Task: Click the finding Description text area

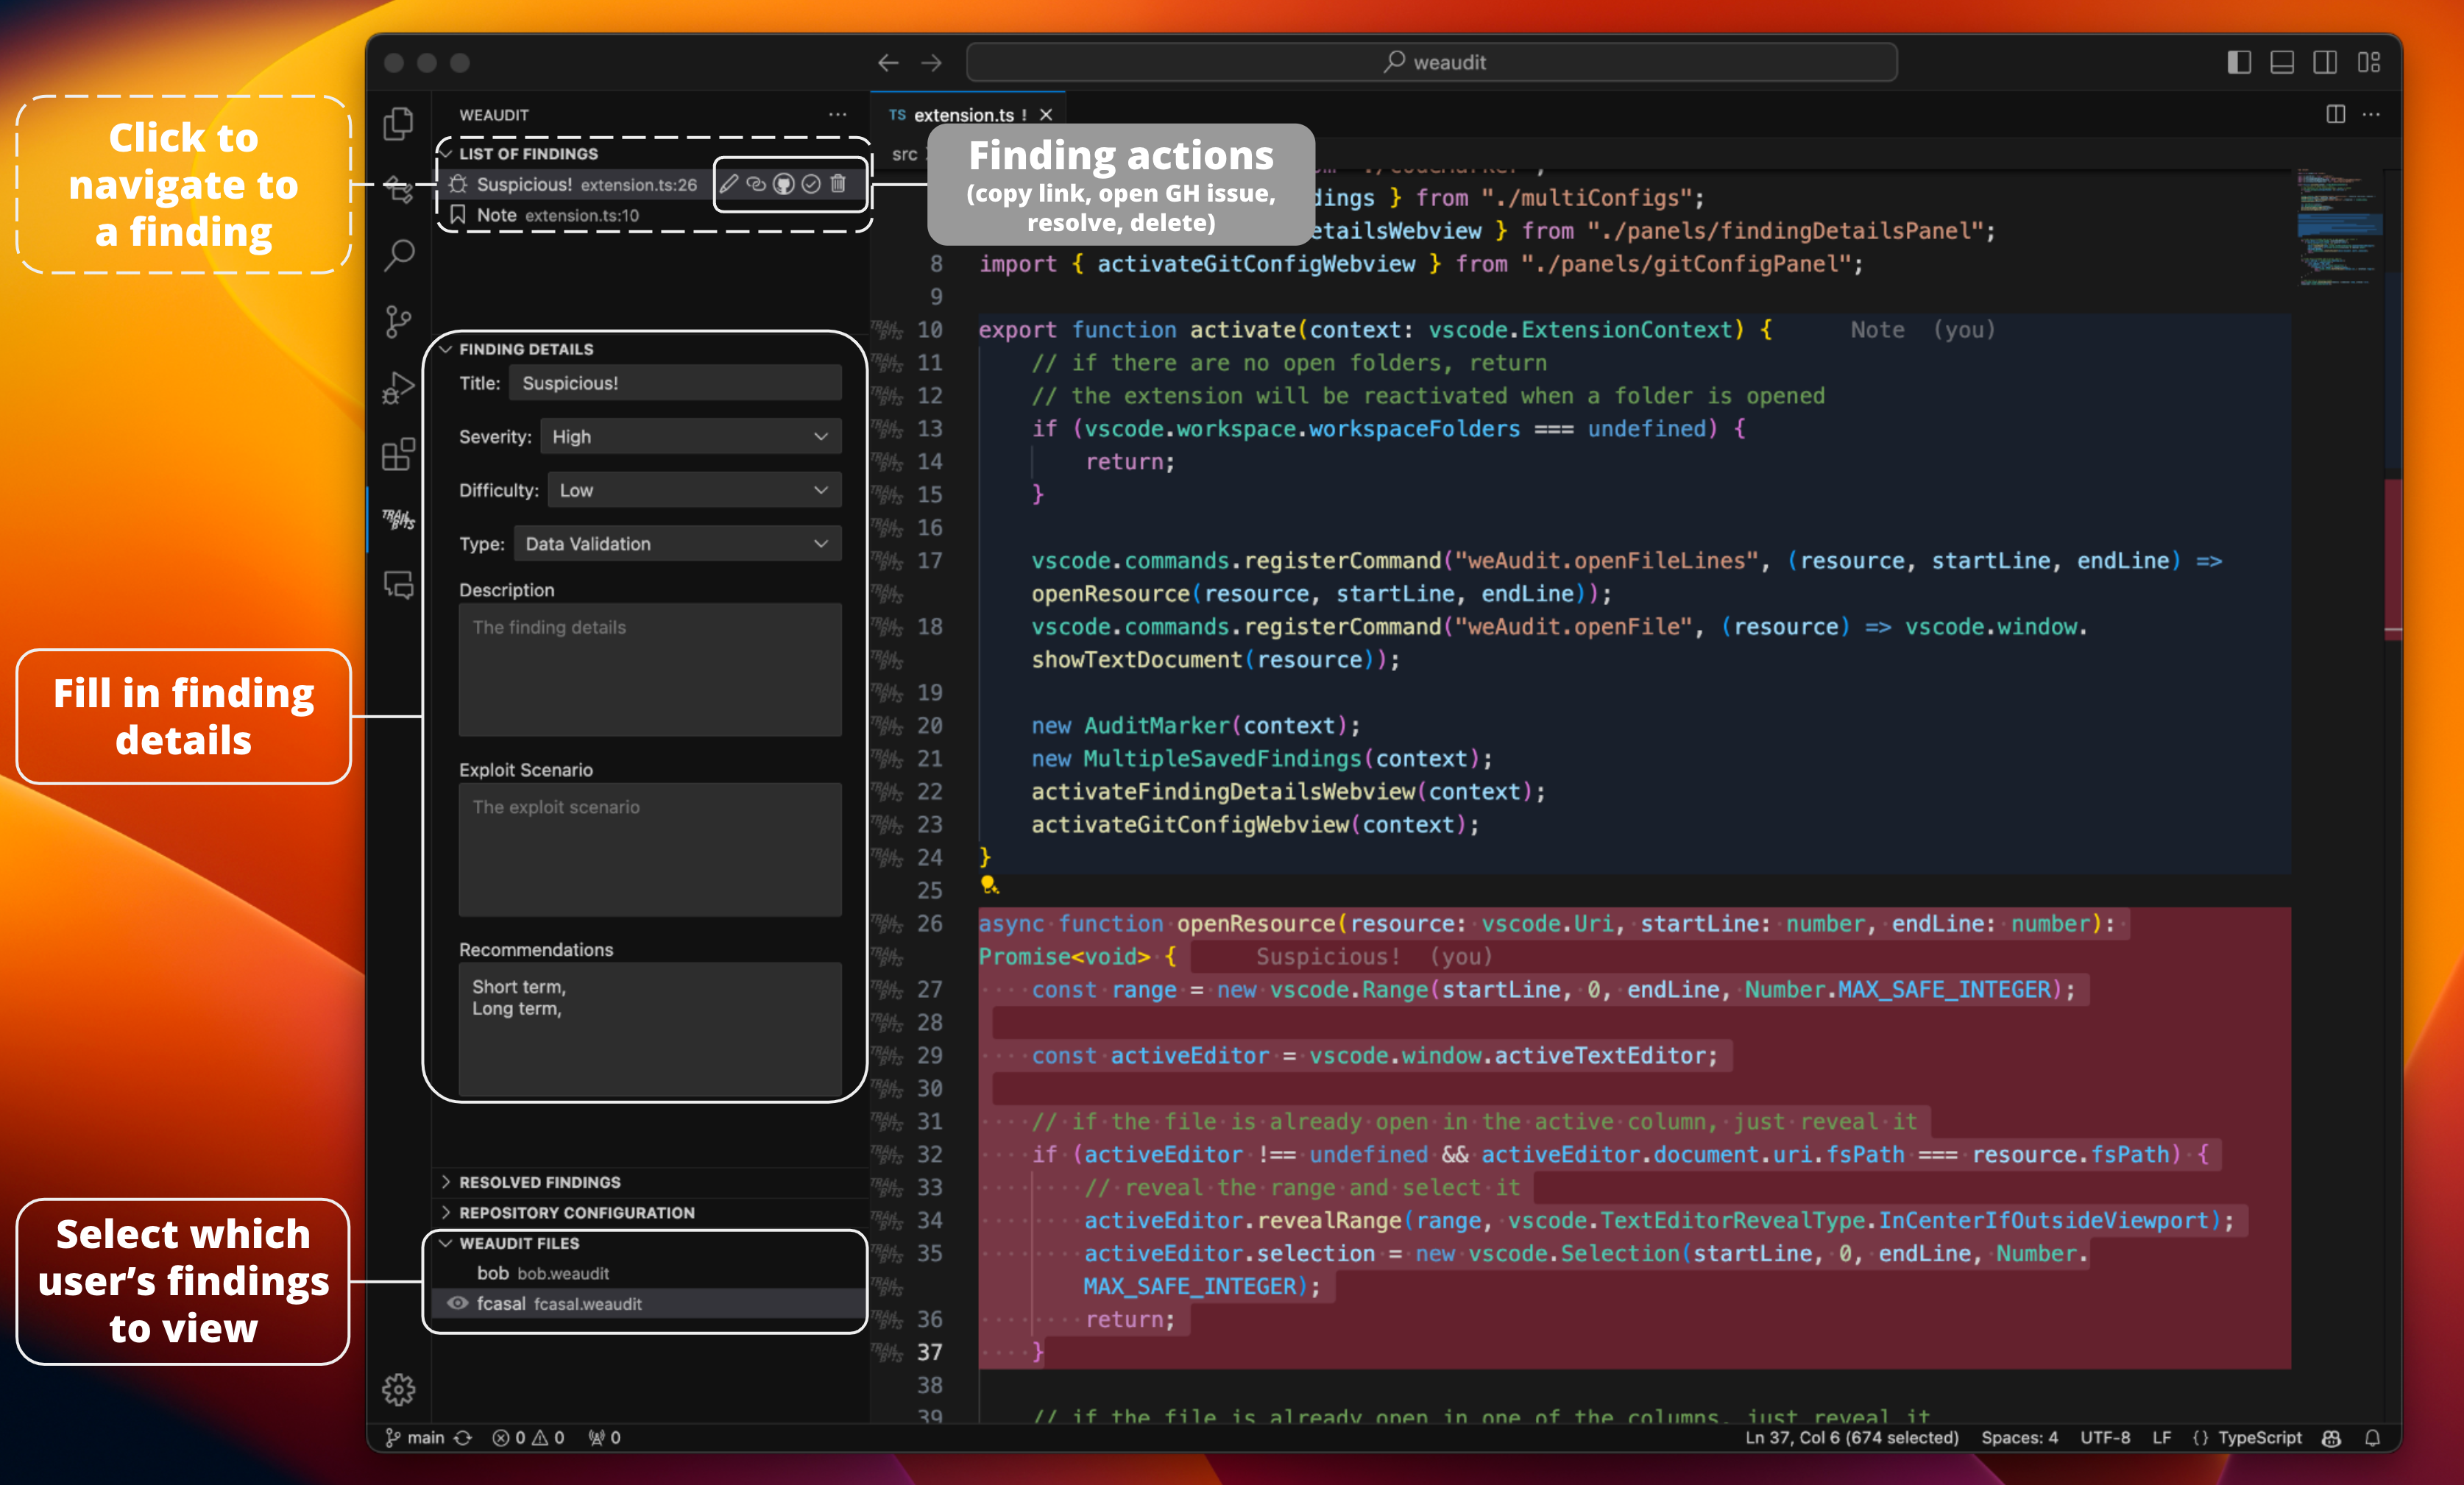Action: 650,669
